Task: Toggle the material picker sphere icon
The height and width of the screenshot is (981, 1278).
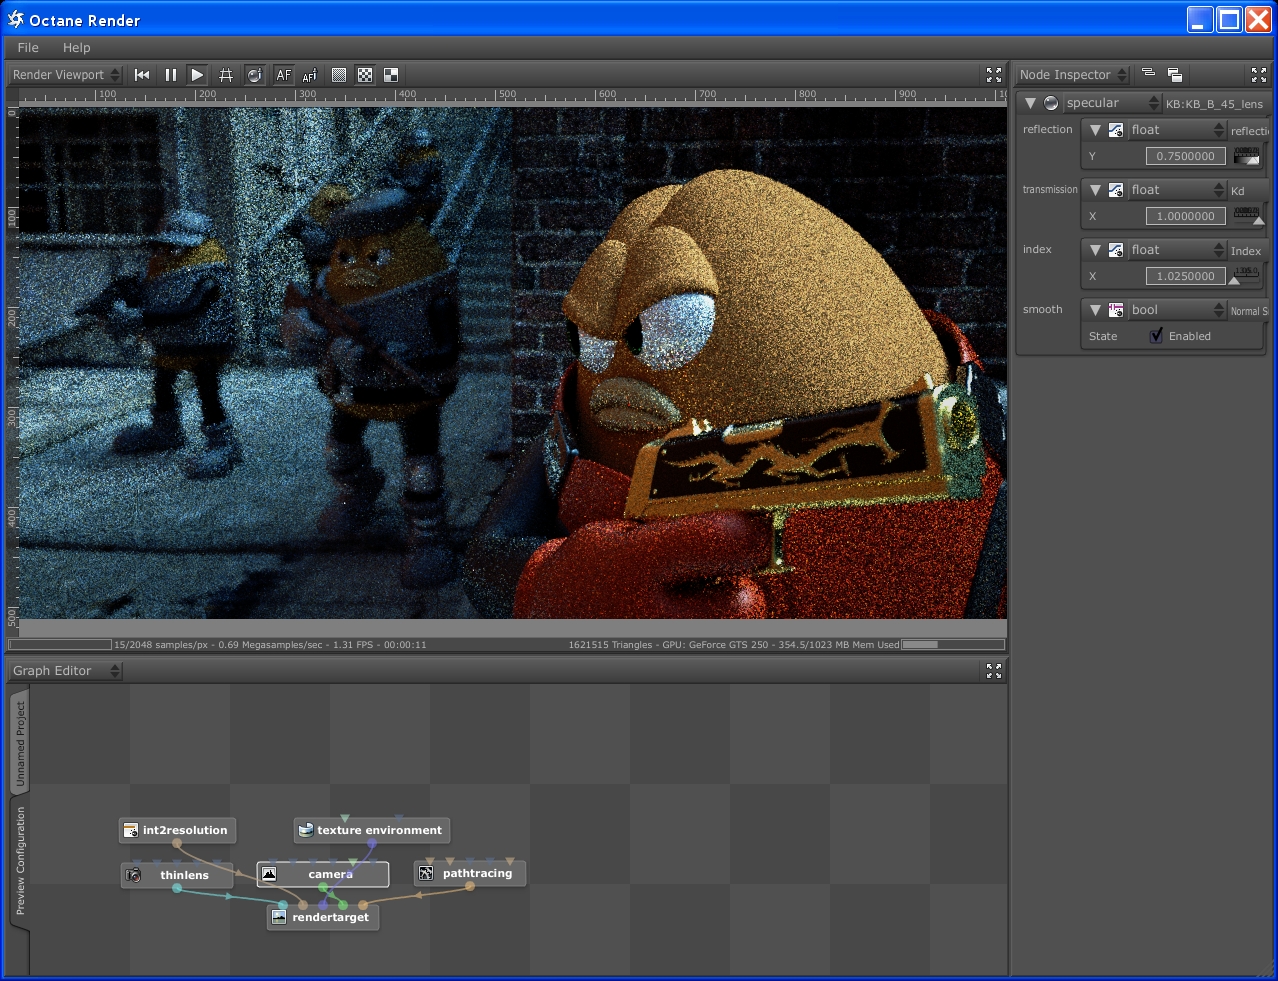Action: pyautogui.click(x=255, y=75)
